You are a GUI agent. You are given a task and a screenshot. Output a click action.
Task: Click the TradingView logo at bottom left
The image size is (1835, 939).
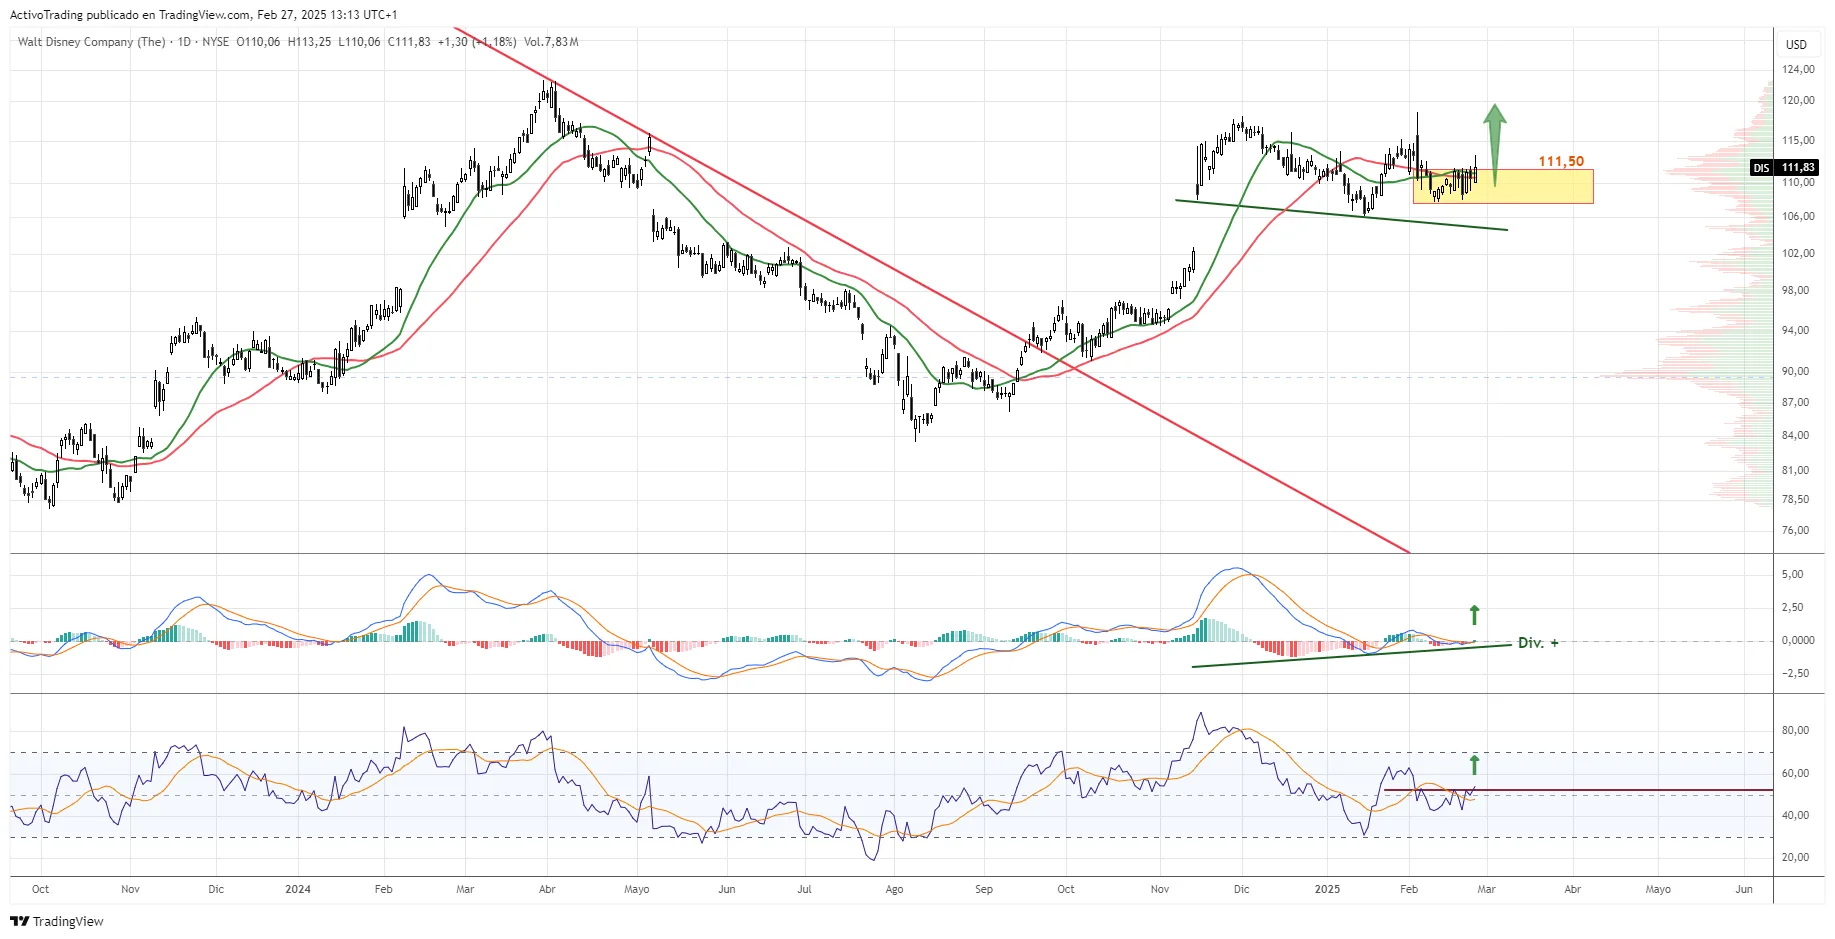(x=57, y=921)
